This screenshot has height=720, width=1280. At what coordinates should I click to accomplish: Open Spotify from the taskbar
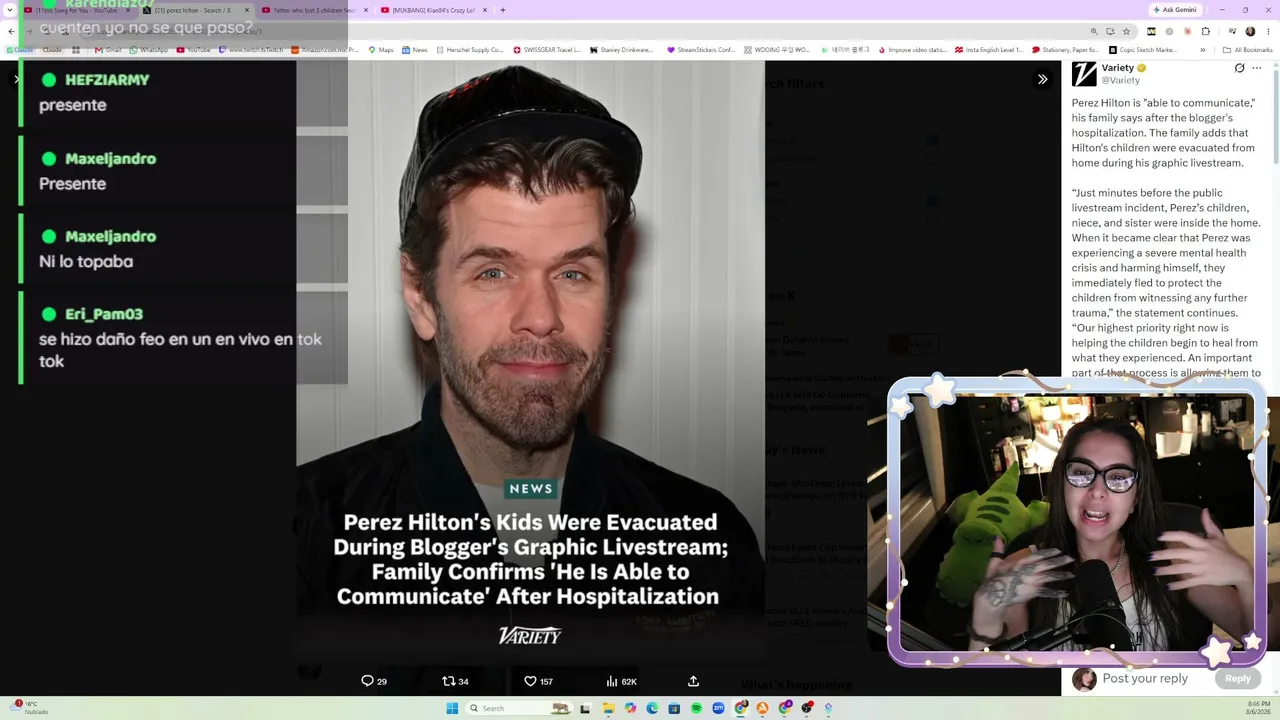coord(696,708)
